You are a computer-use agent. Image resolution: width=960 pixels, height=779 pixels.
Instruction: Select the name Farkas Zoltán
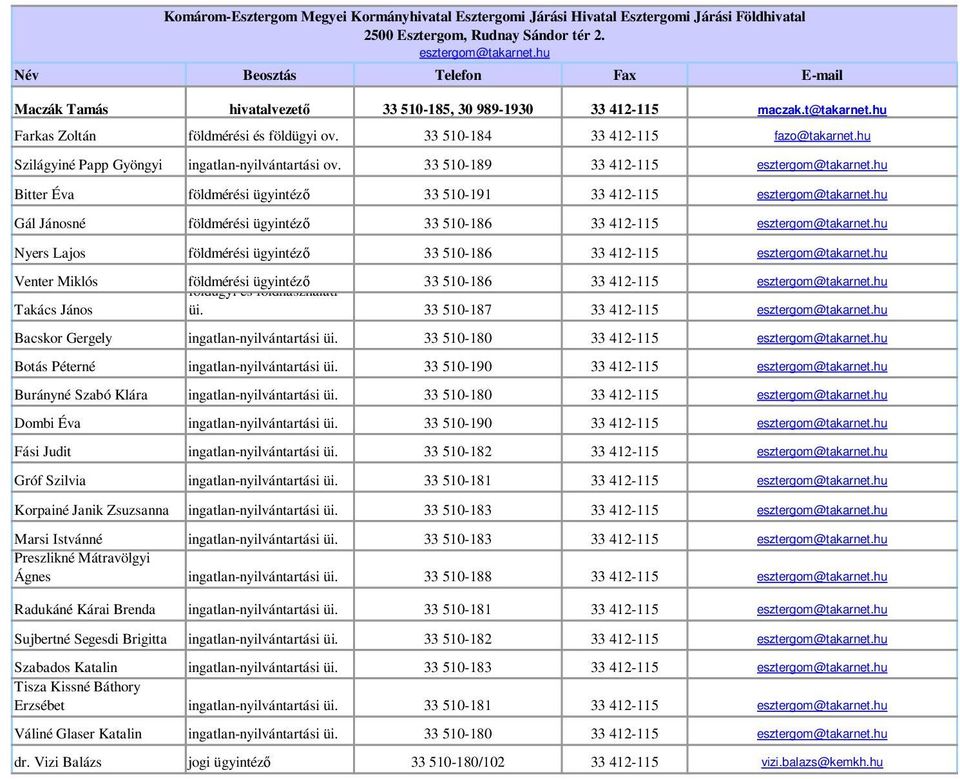pyautogui.click(x=55, y=135)
